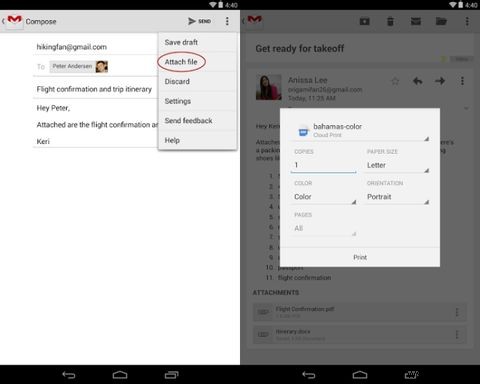Open the Paper size Letter dropdown
This screenshot has width=480, height=384.
[397, 166]
